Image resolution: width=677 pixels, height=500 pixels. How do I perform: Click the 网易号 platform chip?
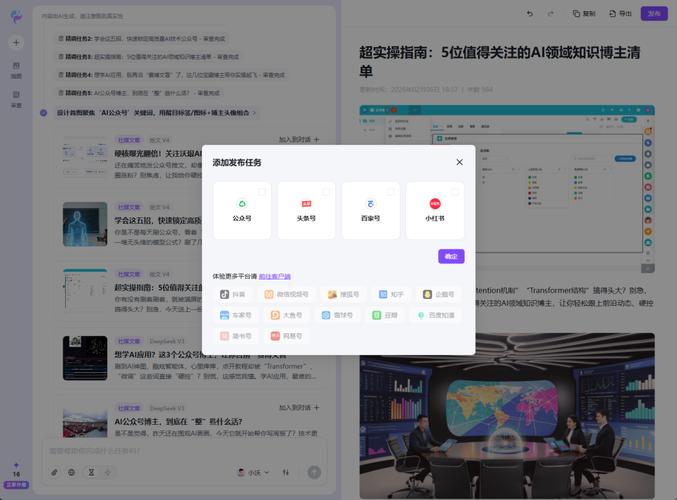point(285,336)
